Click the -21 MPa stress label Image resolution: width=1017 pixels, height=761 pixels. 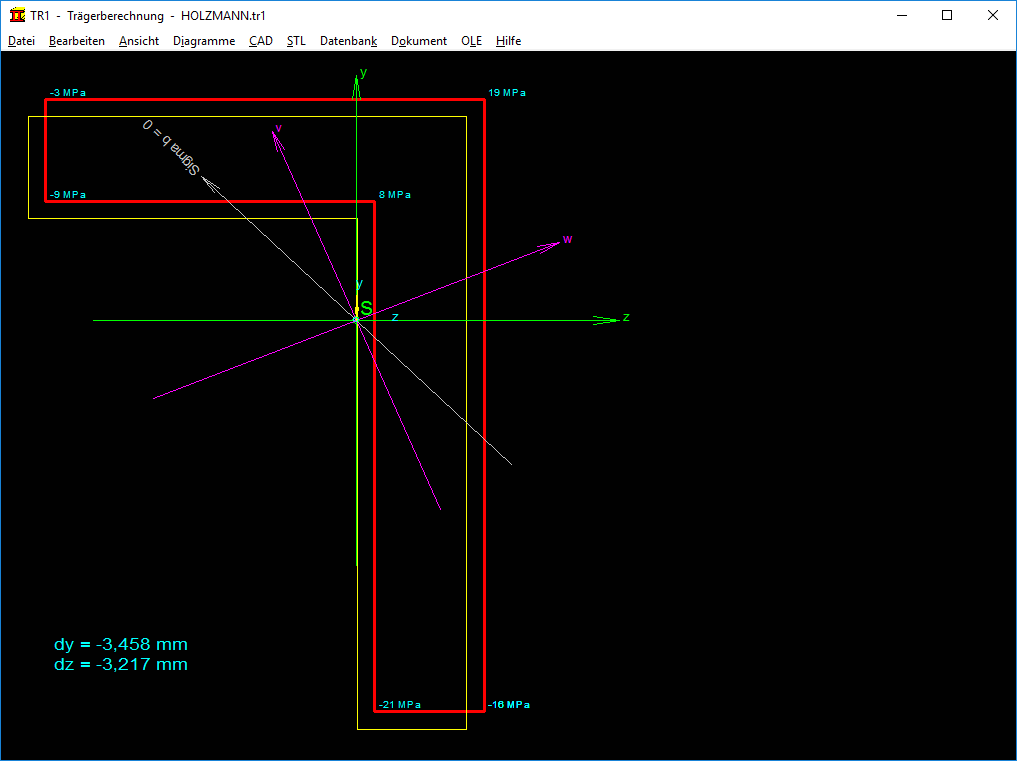click(x=400, y=705)
